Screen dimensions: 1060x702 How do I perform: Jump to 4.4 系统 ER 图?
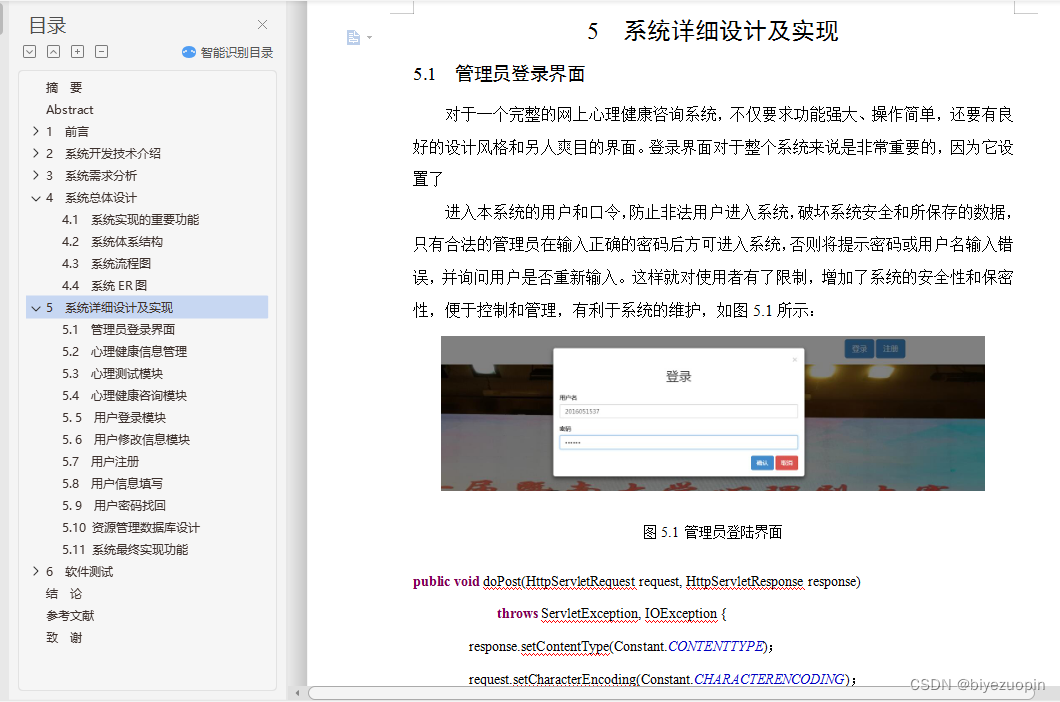click(x=104, y=285)
